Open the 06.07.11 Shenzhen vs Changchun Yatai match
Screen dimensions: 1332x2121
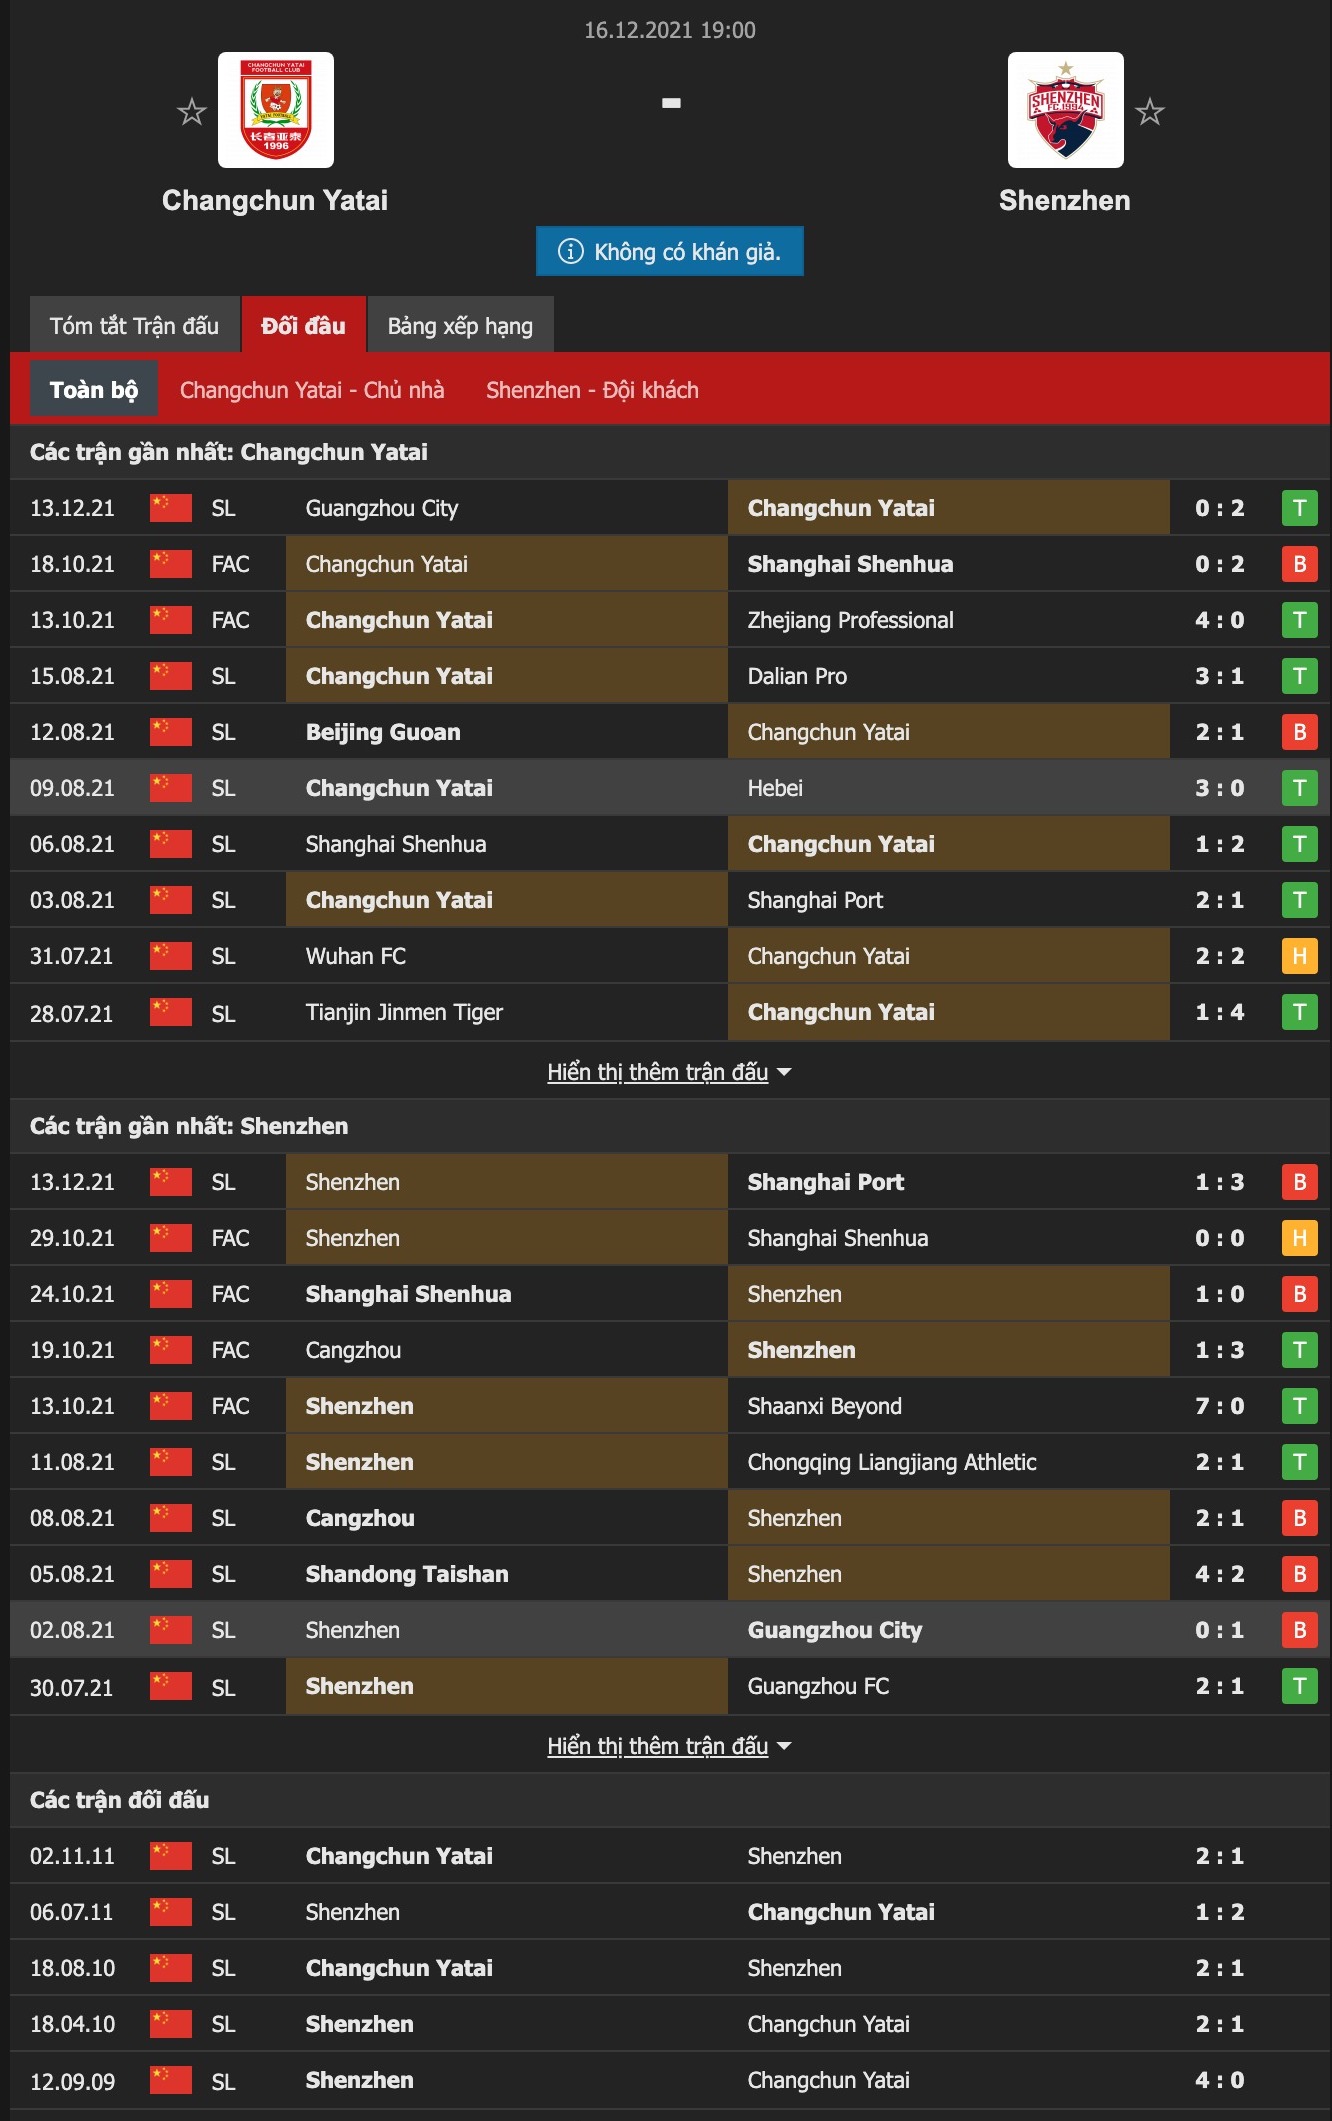670,1912
